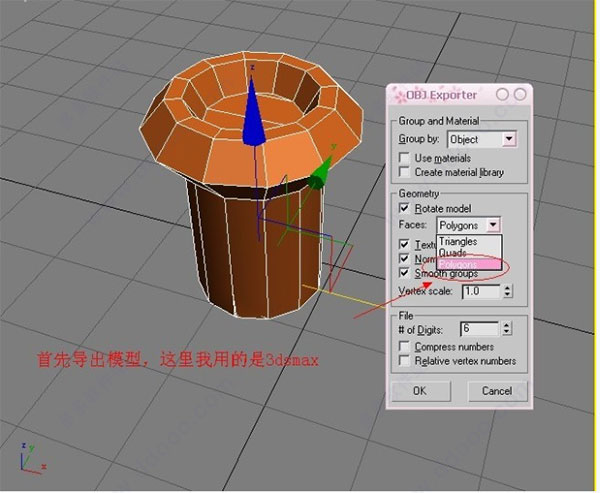Enable the Use materials checkbox
This screenshot has height=493, width=600.
click(x=404, y=158)
